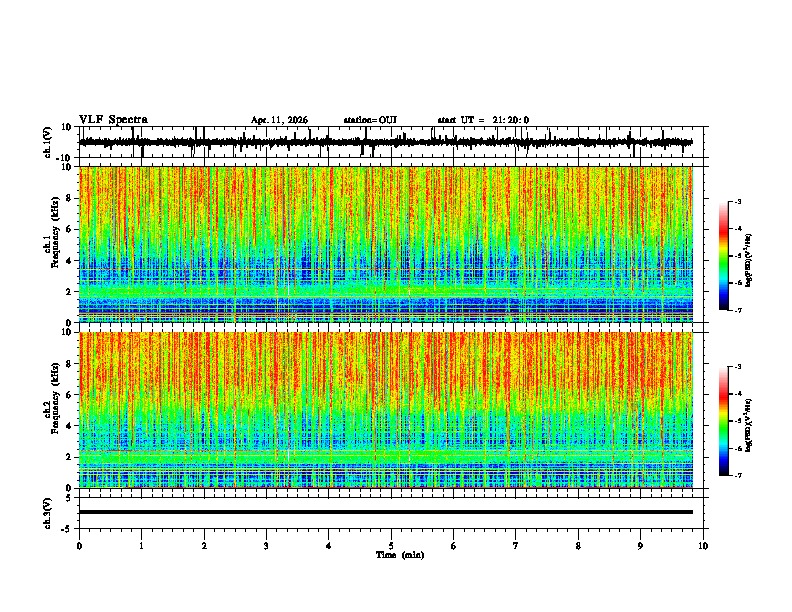This screenshot has height=612, width=792.
Task: Click inside the ch.2 spectrogram image
Action: 386,410
